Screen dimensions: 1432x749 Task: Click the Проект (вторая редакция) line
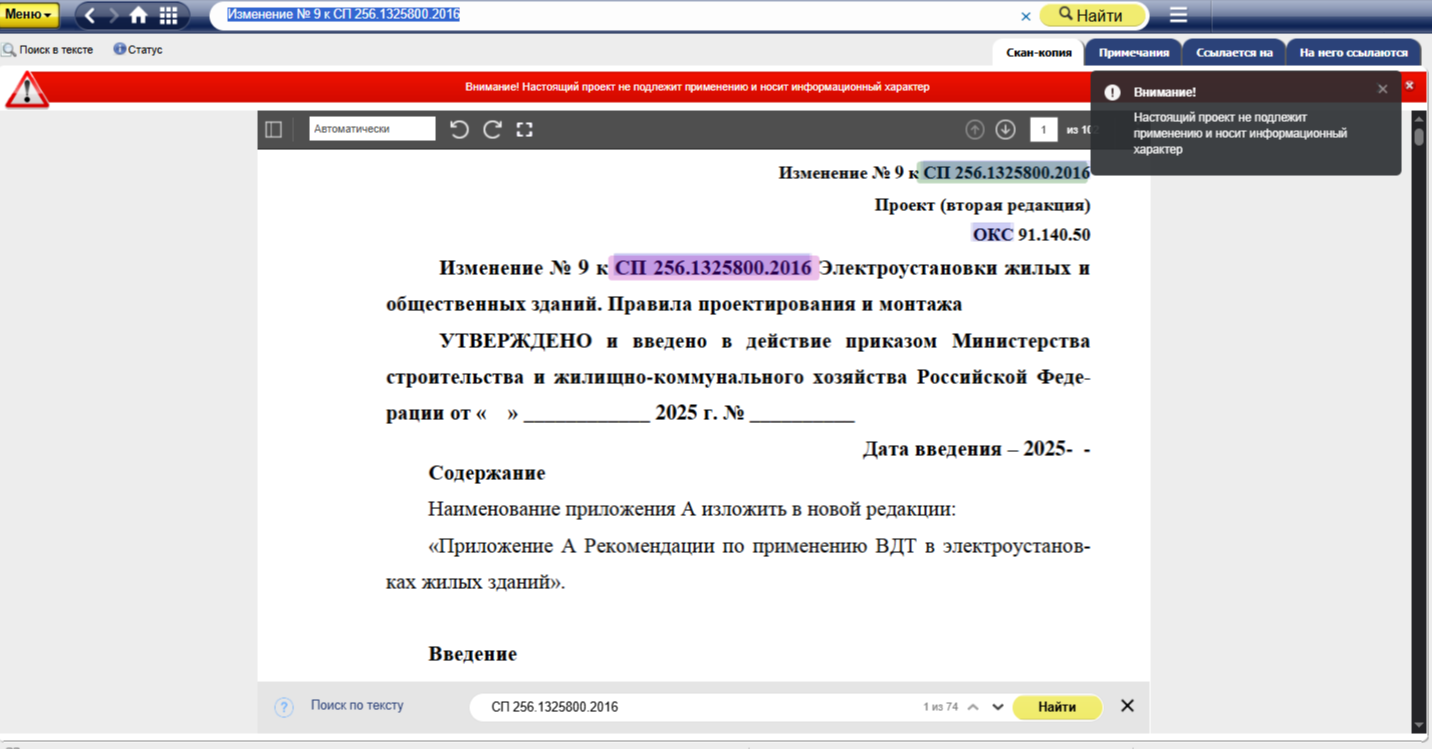click(x=982, y=205)
